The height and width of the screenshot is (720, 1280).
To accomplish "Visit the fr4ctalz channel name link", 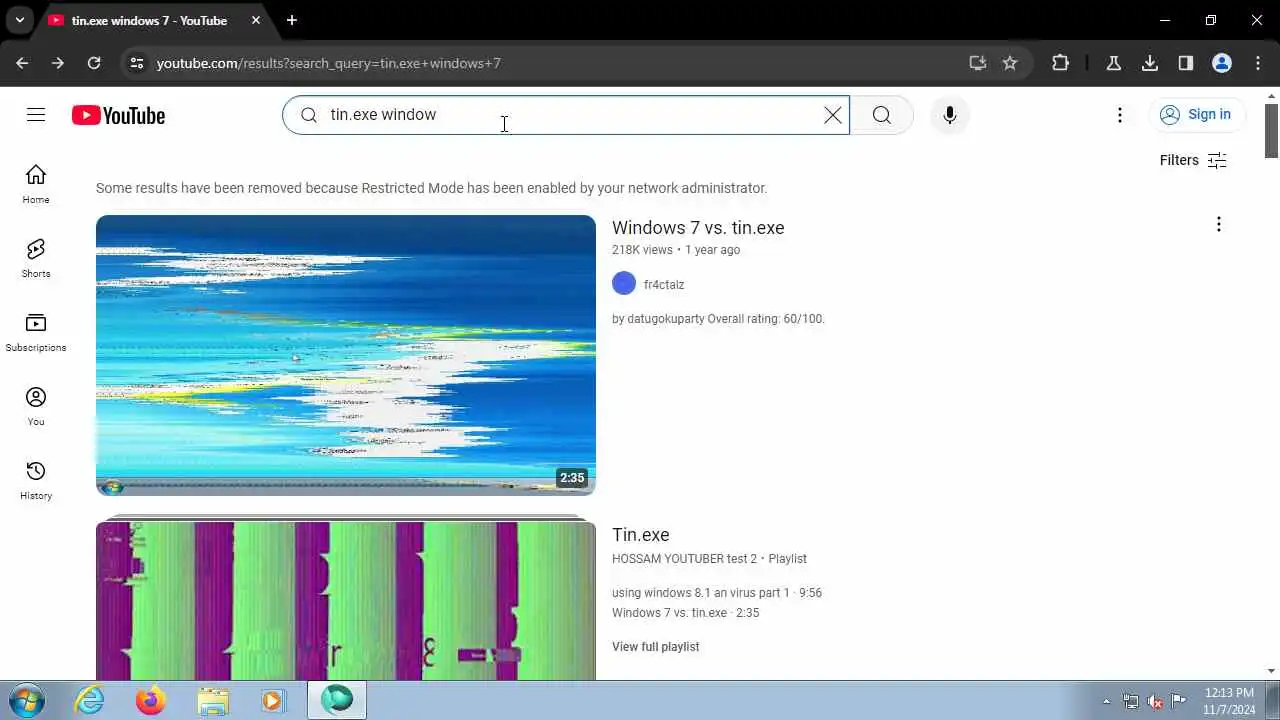I will tap(664, 285).
